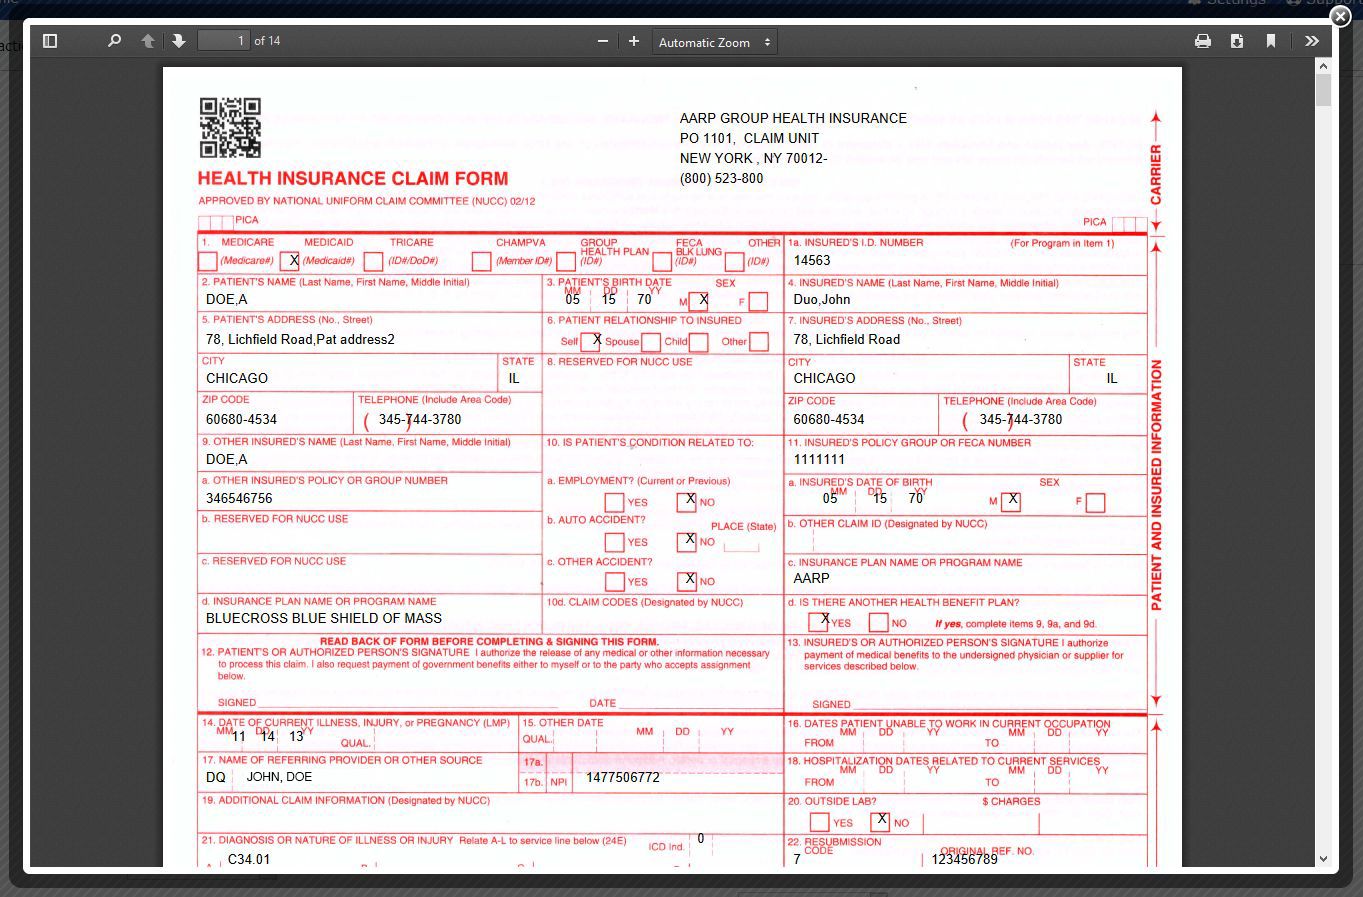Check the Medicare checkbox

208,261
